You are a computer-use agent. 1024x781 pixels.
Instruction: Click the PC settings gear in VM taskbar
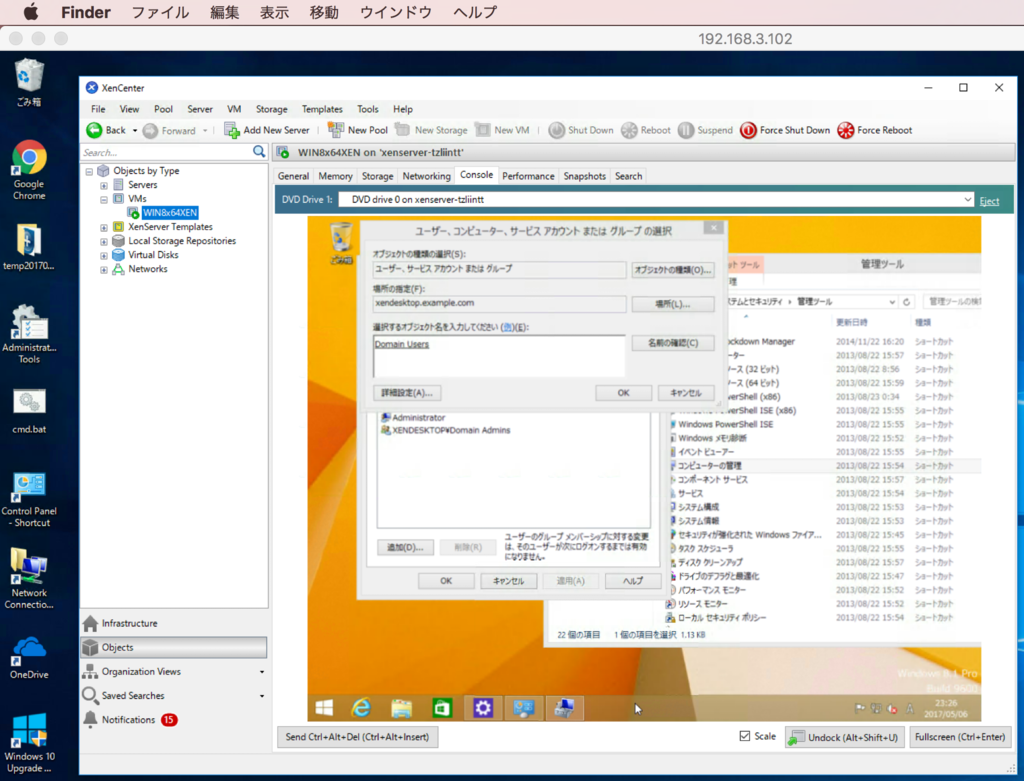tap(483, 708)
